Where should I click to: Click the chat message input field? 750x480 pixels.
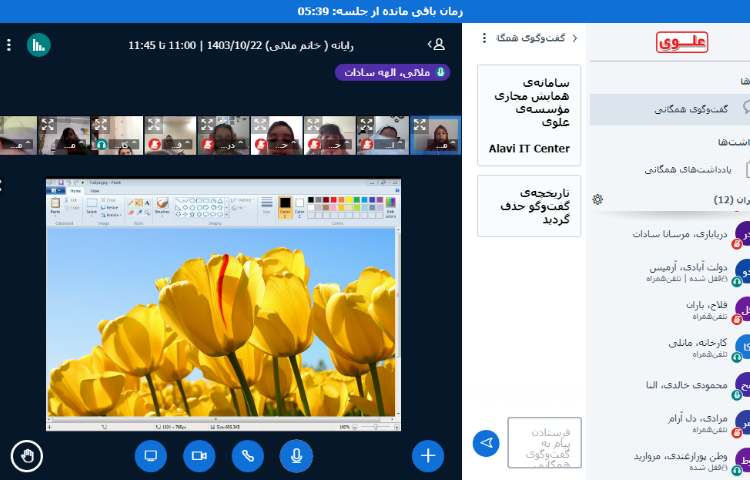click(x=544, y=442)
